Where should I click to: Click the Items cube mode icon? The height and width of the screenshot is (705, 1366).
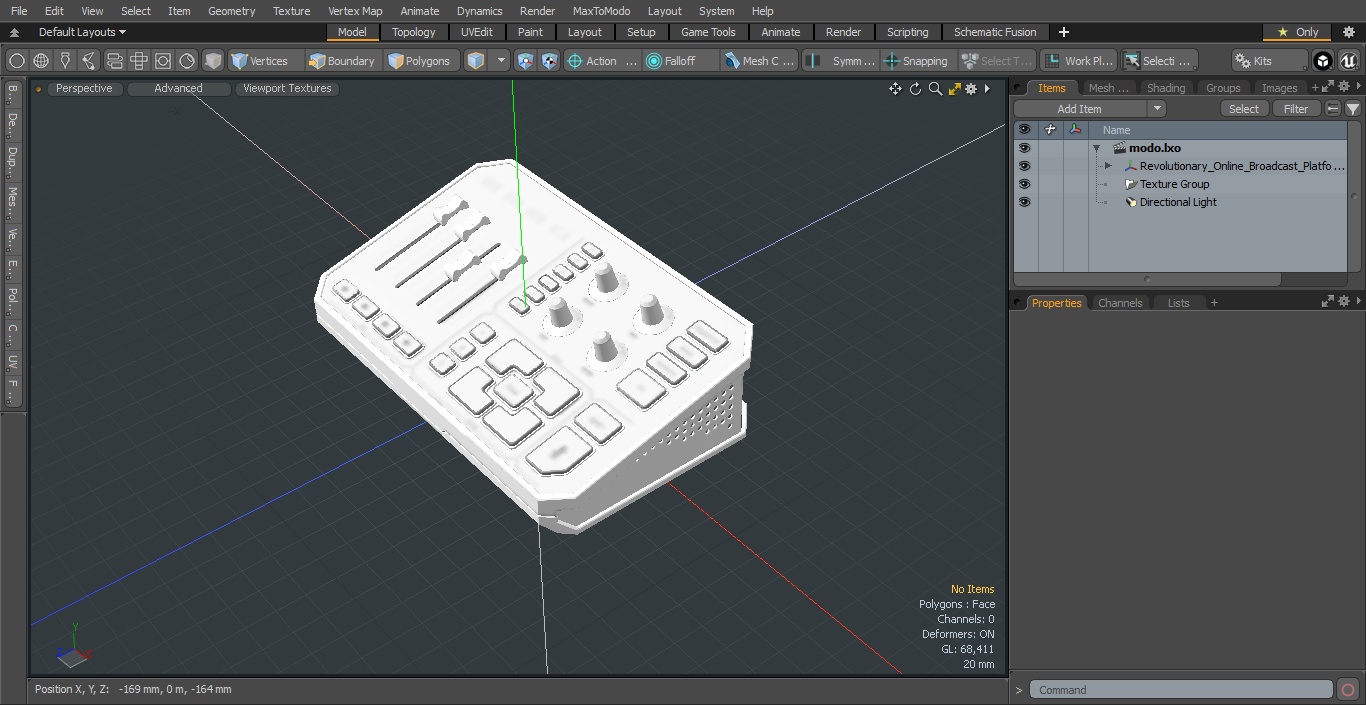click(476, 61)
